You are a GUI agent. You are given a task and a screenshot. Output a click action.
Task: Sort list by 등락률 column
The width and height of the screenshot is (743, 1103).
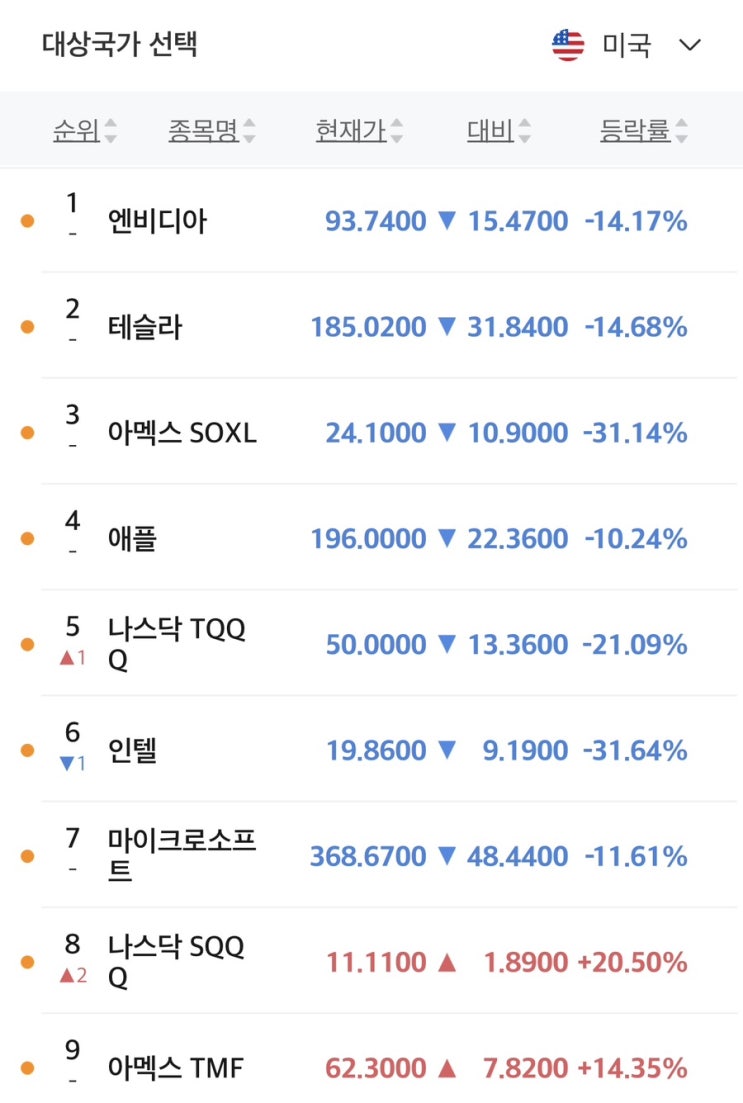tap(635, 130)
